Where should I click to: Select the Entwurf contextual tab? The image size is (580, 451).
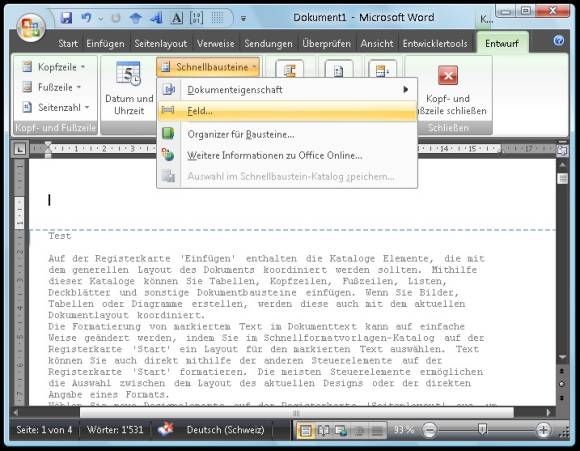pyautogui.click(x=502, y=44)
